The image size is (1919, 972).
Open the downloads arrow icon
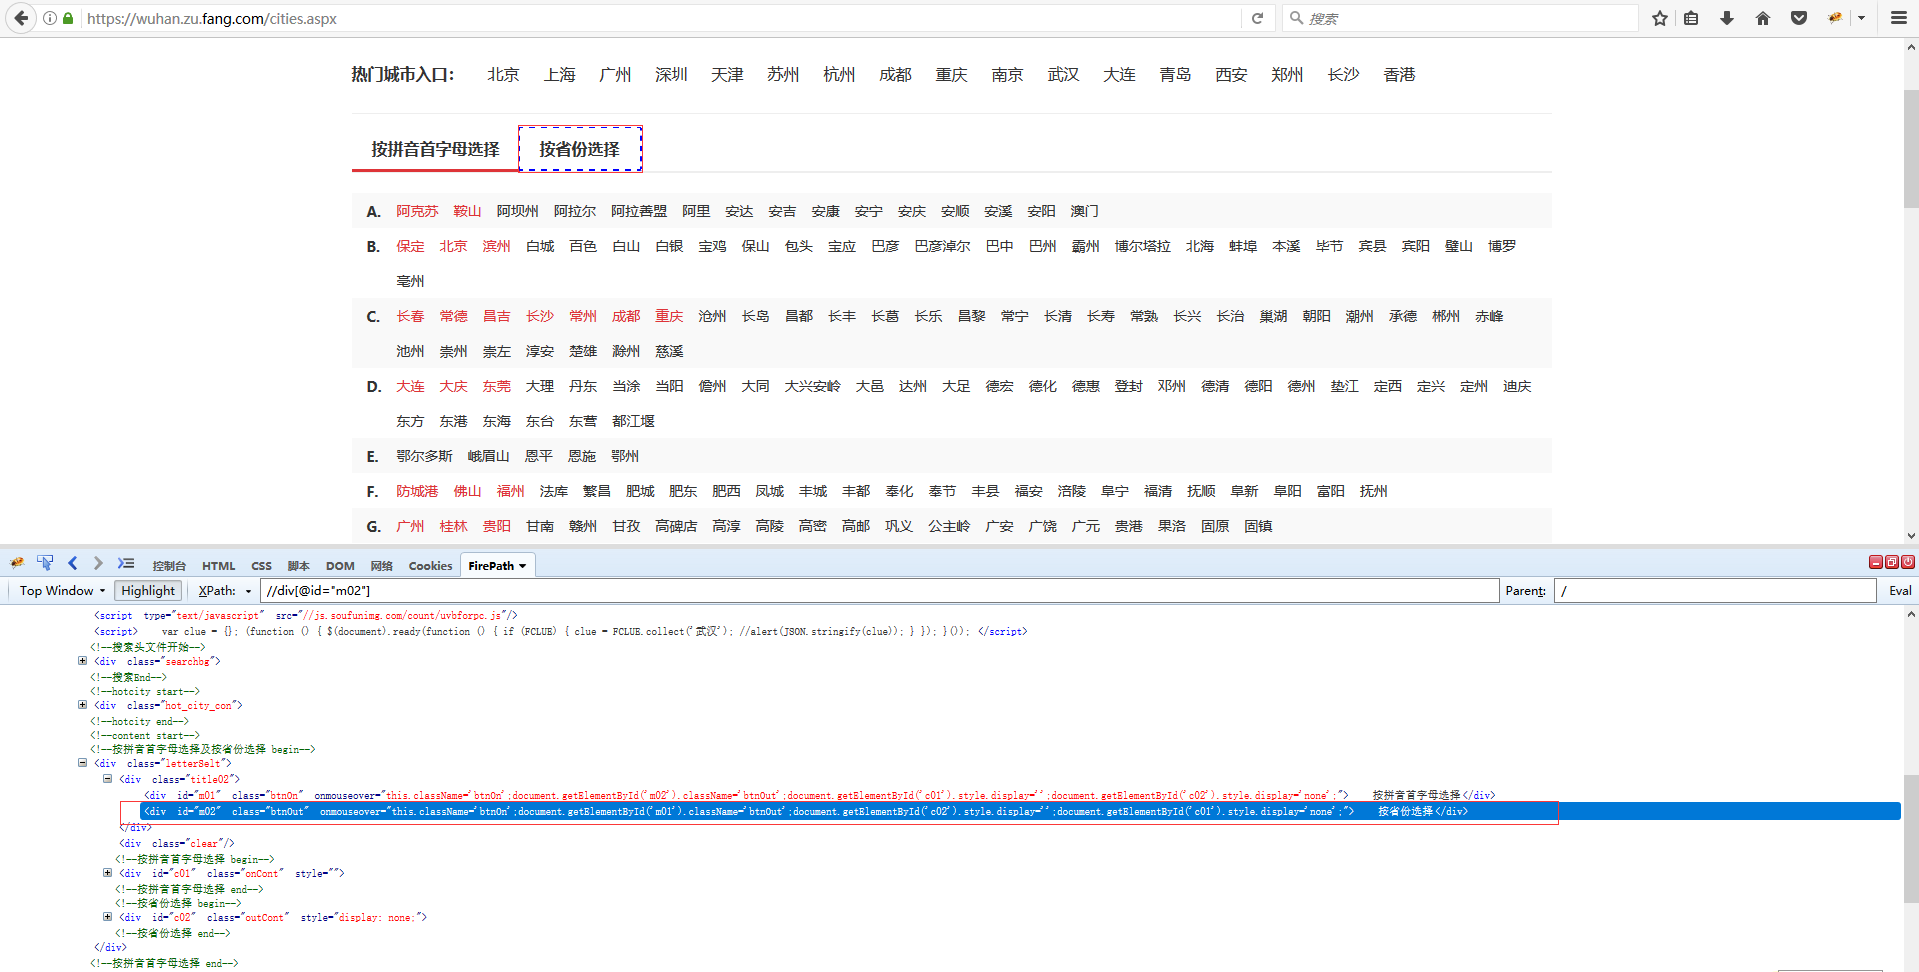(1727, 18)
